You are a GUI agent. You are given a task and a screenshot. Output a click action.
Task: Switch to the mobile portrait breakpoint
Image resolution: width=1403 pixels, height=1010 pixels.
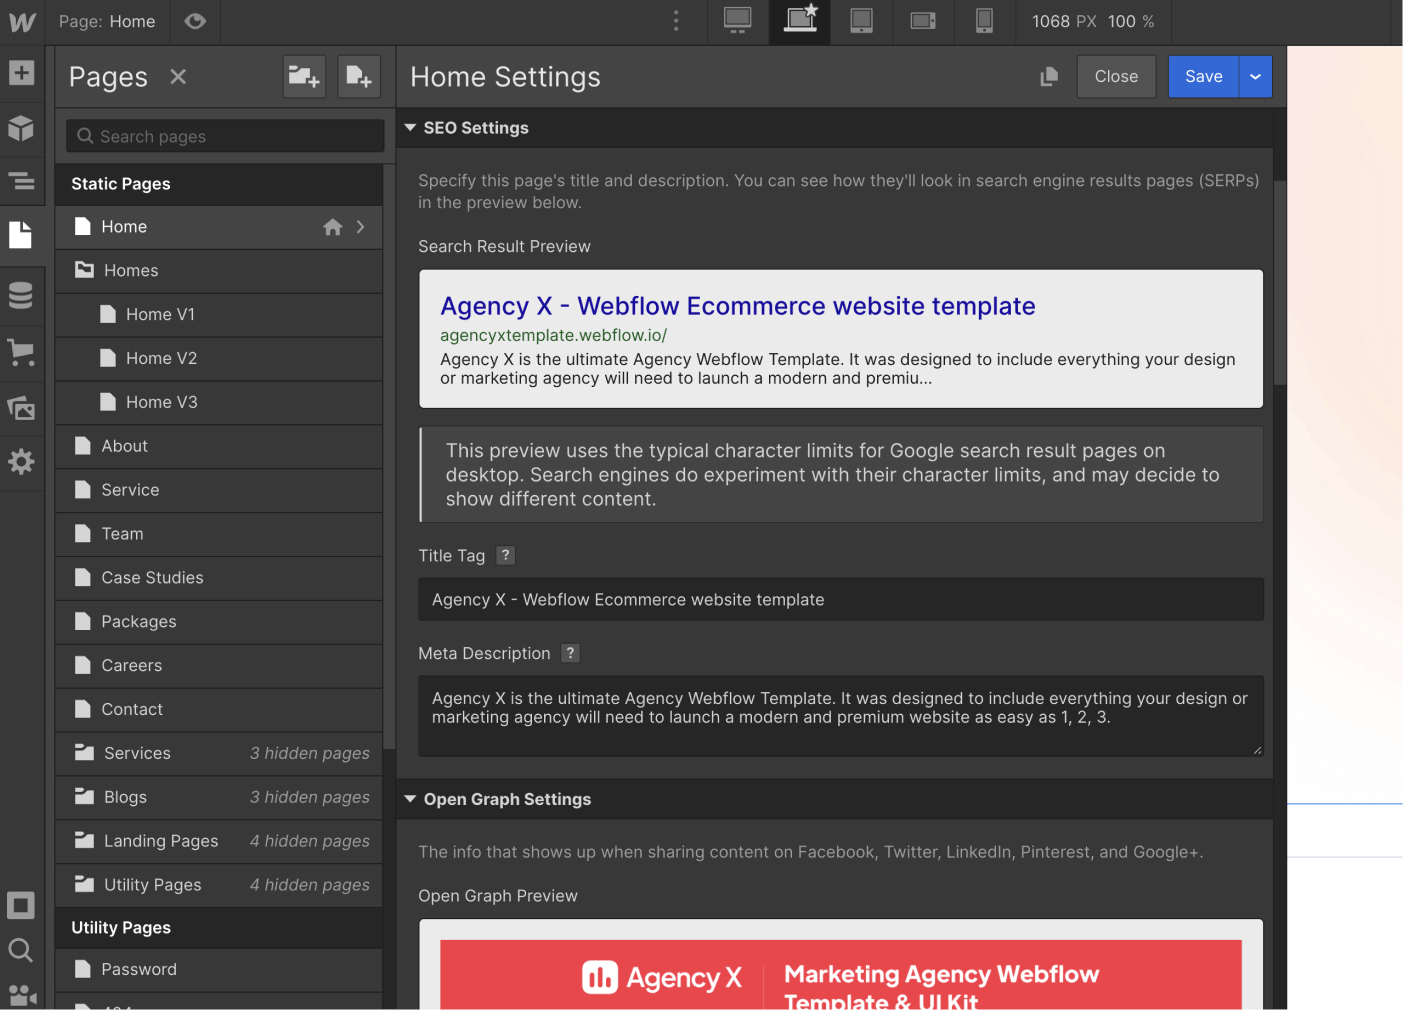click(984, 22)
